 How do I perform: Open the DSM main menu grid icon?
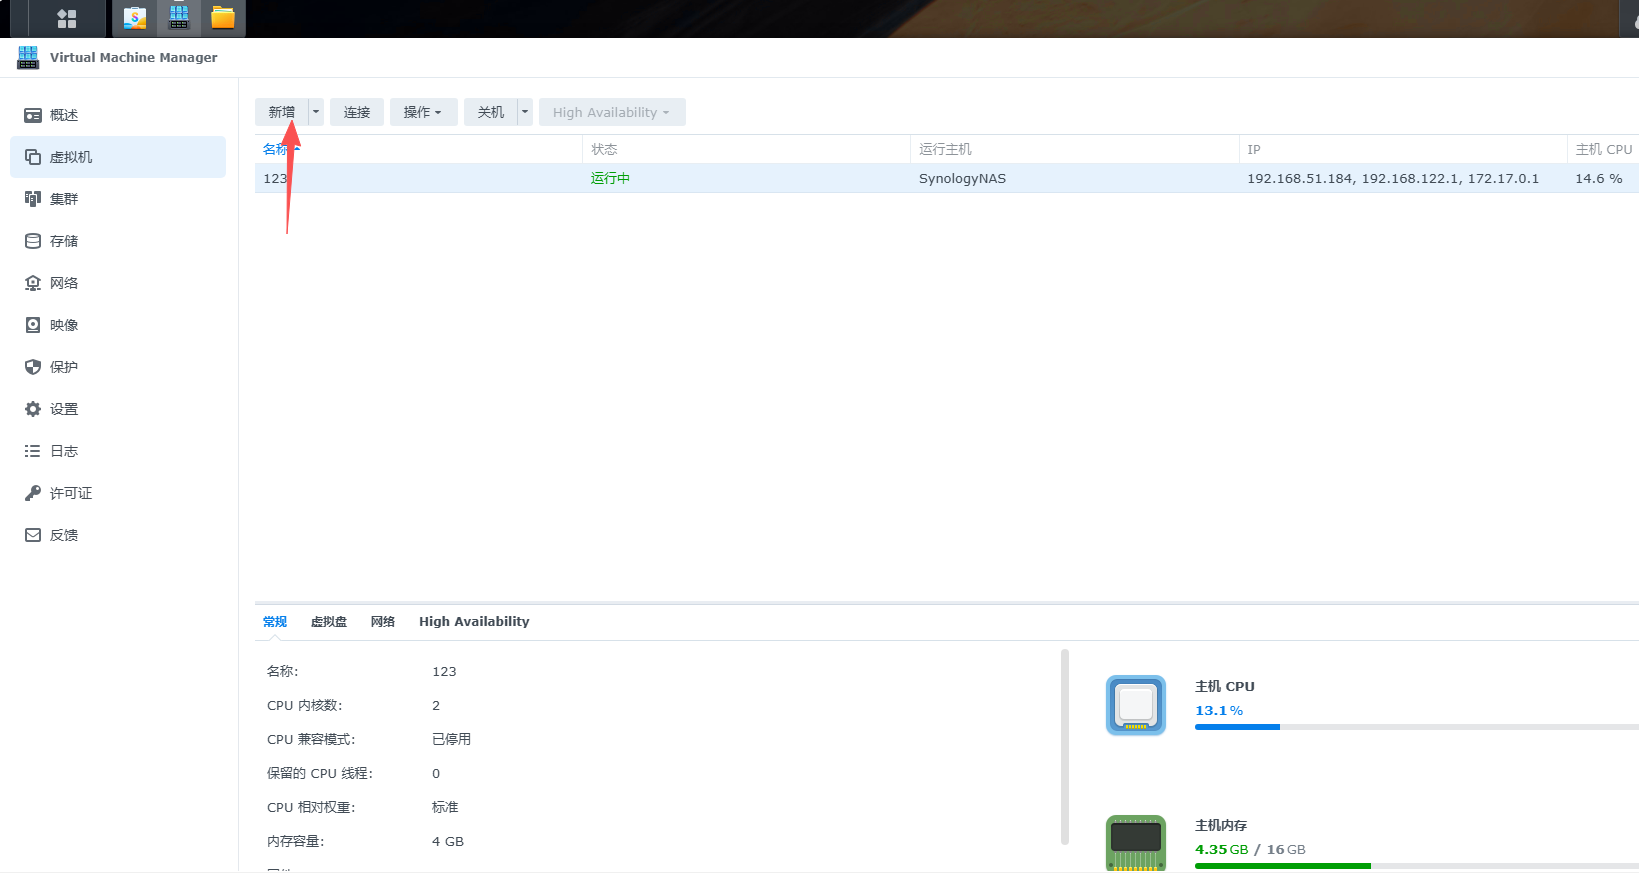(67, 18)
